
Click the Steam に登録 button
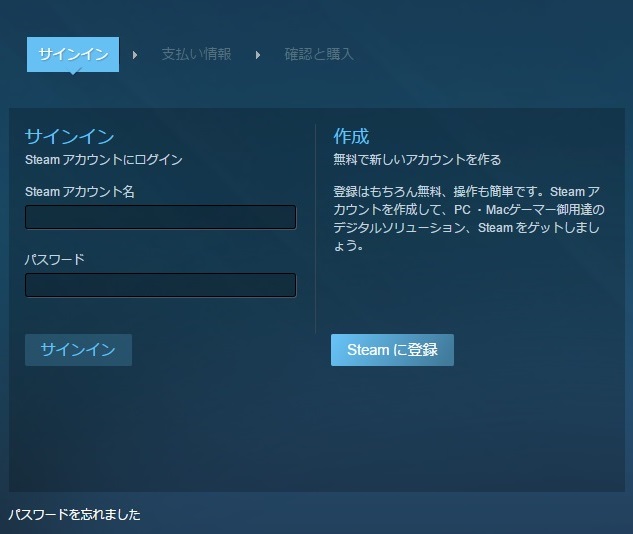pyautogui.click(x=392, y=350)
